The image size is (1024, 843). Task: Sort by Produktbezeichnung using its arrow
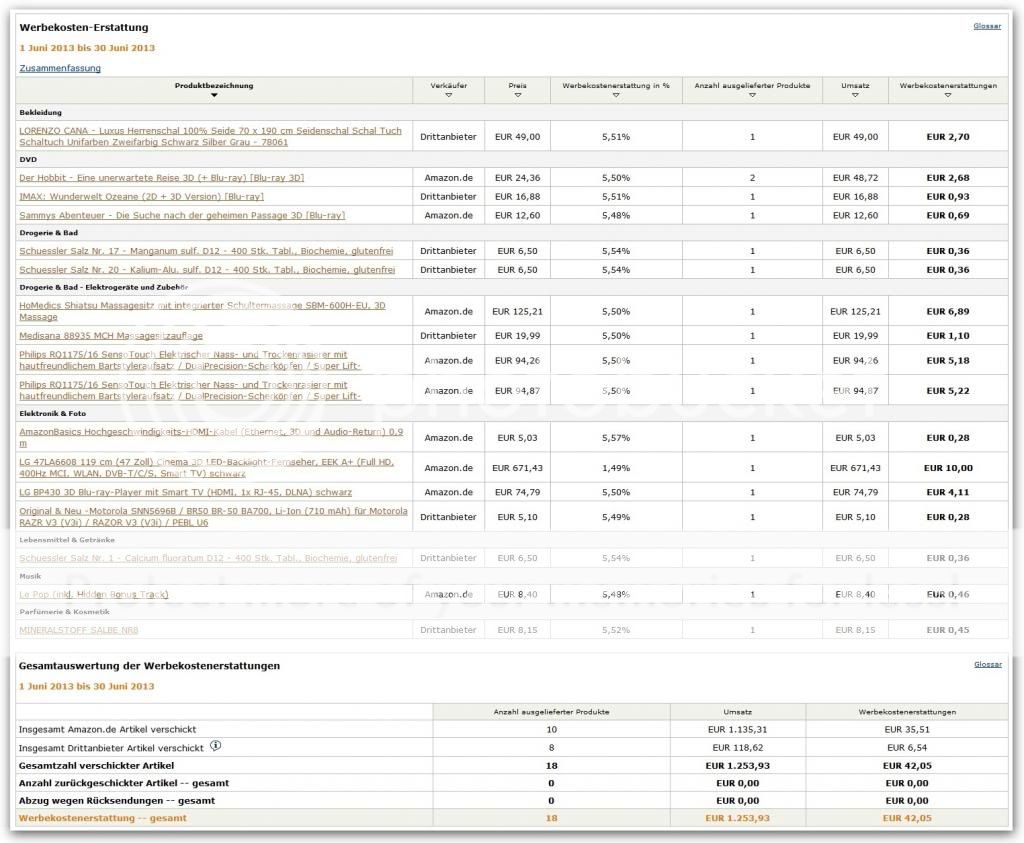click(214, 95)
